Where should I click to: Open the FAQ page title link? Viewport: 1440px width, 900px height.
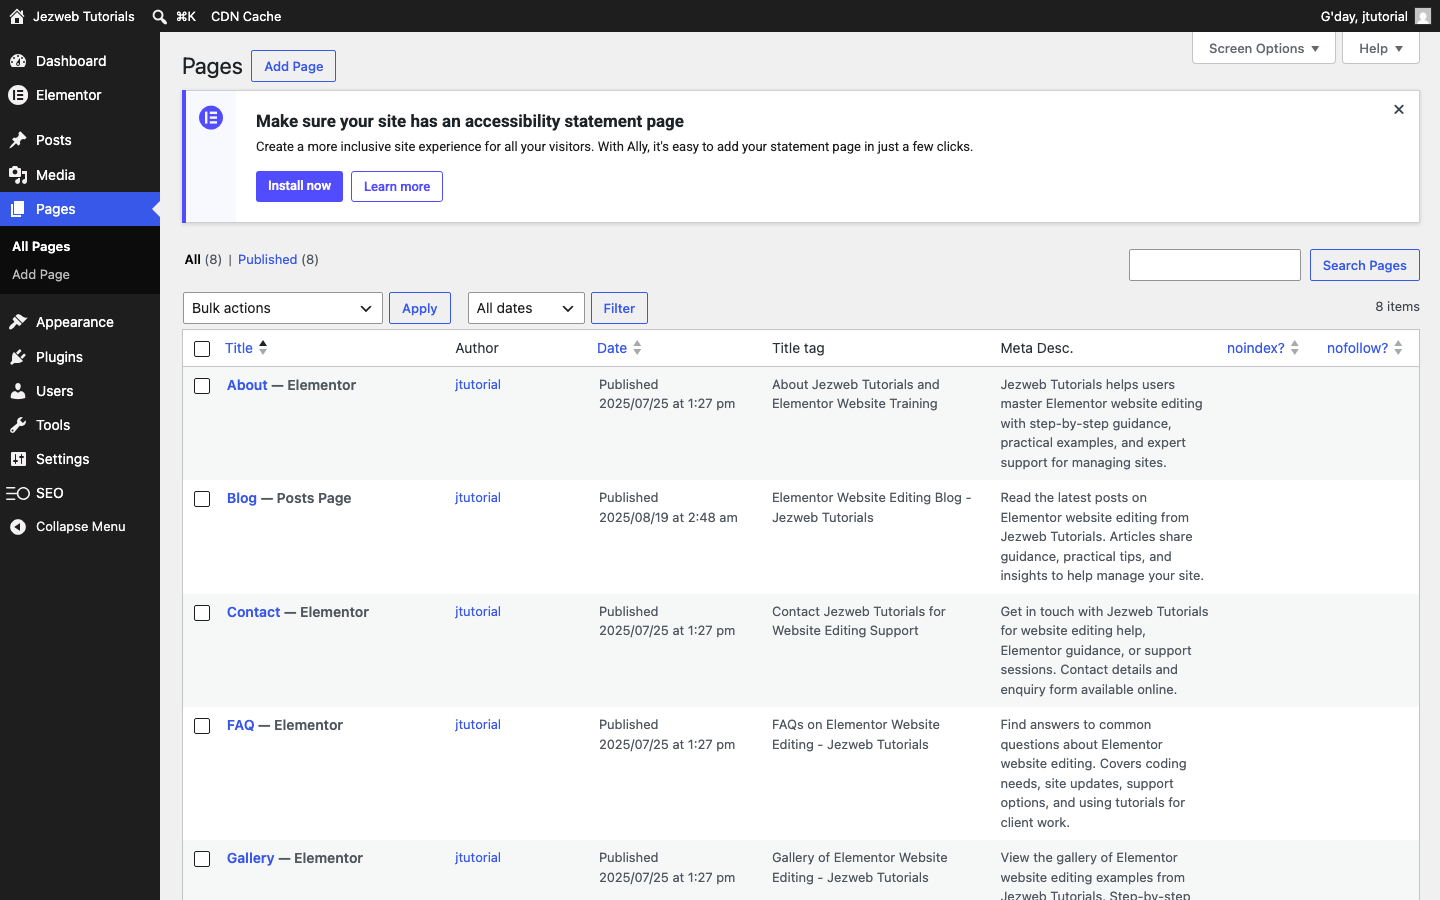click(x=241, y=725)
